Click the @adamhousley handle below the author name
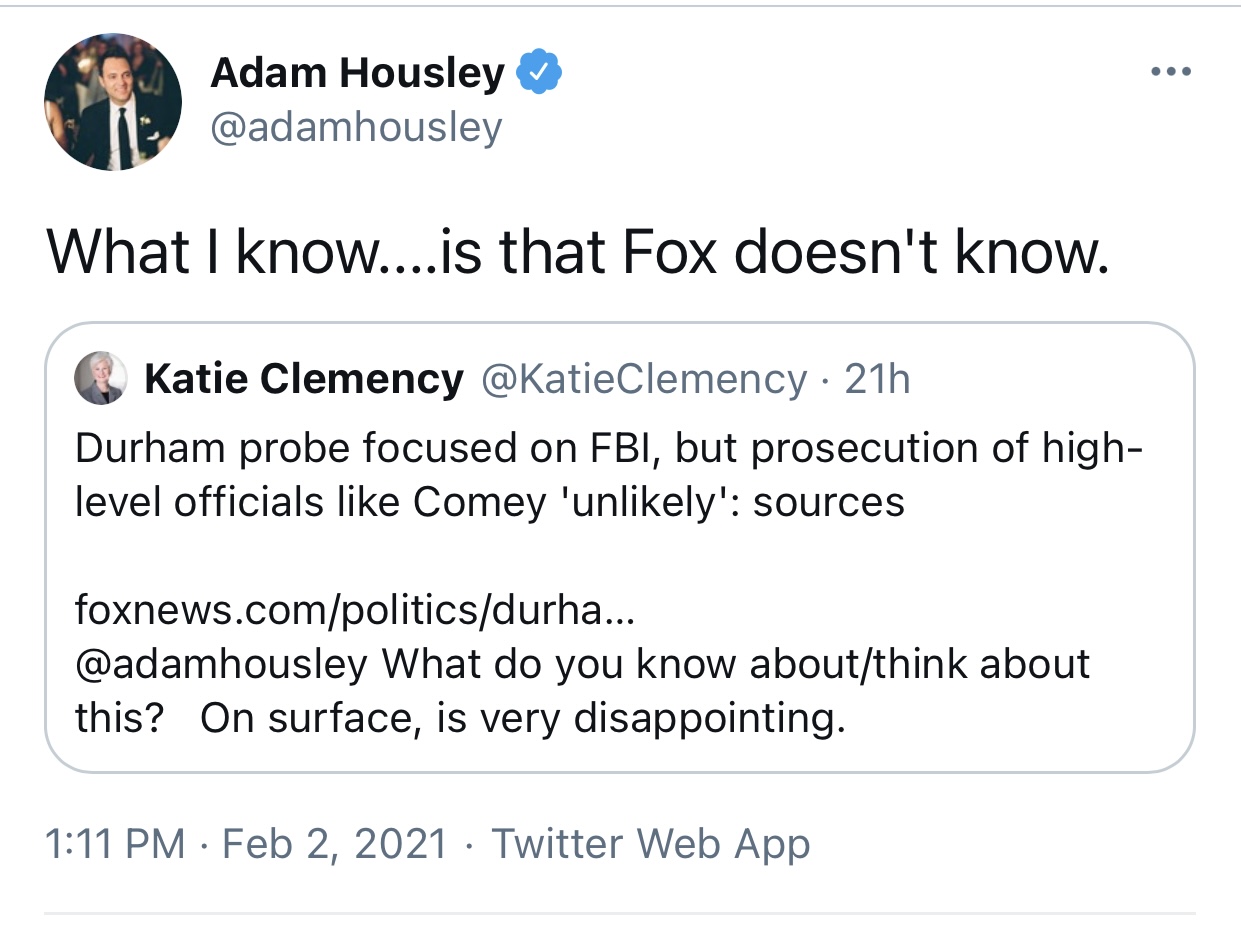1241x930 pixels. click(x=356, y=127)
